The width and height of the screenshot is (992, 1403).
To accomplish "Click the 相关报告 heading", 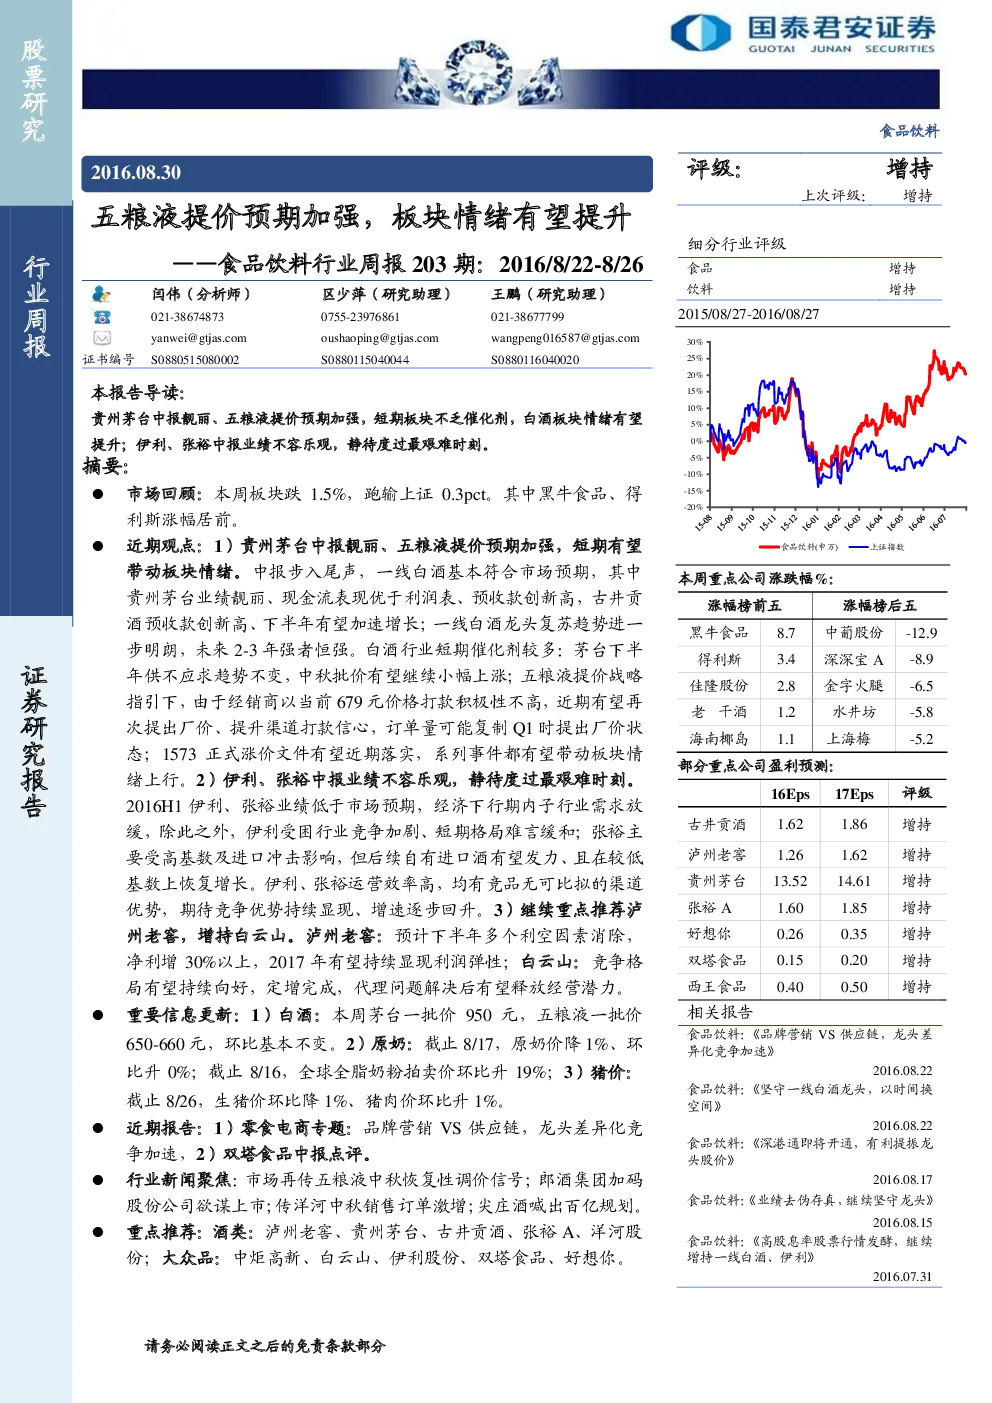I will (x=720, y=1012).
